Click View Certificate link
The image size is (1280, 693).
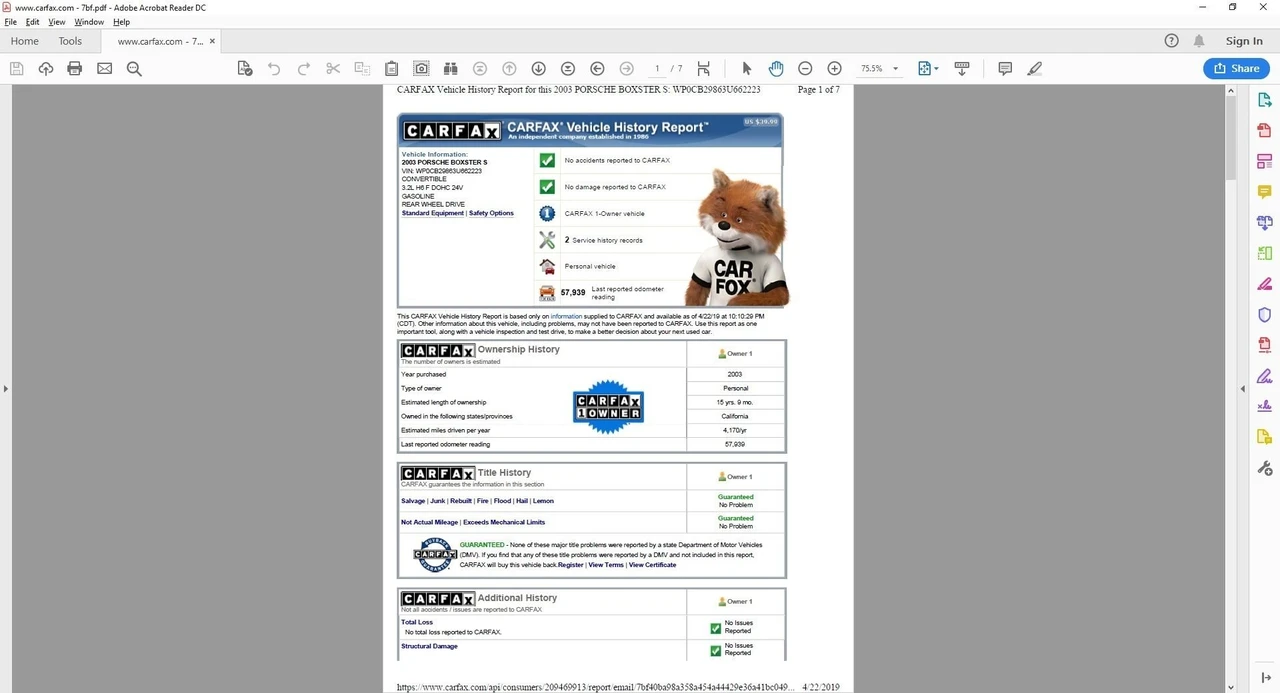tap(653, 565)
